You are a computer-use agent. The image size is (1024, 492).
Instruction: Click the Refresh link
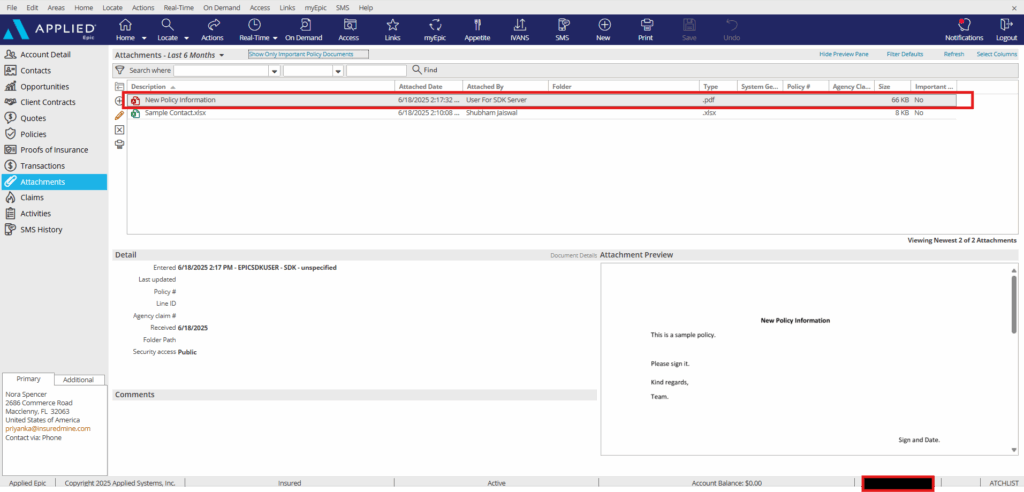(x=953, y=54)
